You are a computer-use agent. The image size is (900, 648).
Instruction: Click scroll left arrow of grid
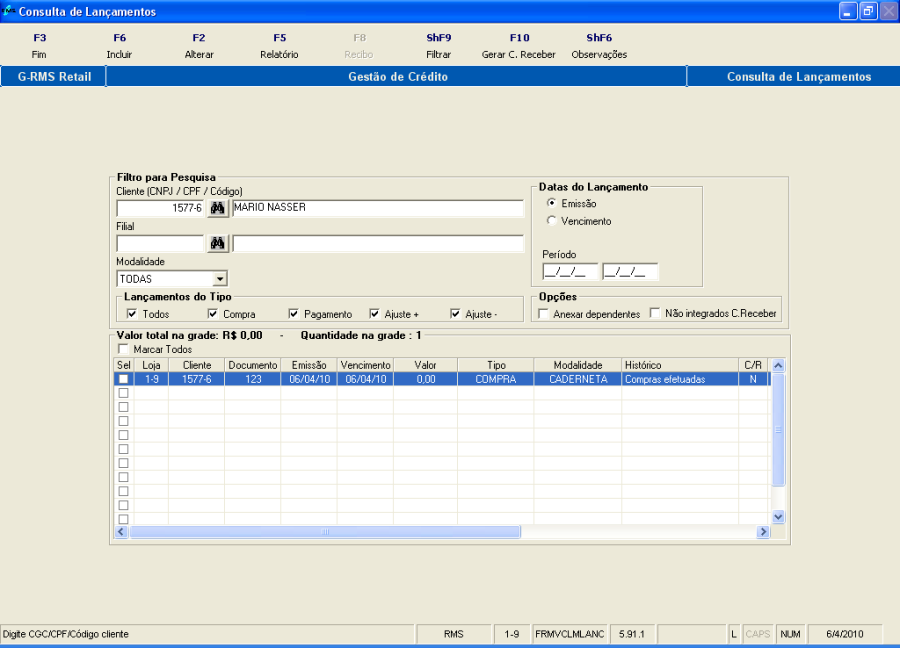coord(121,531)
